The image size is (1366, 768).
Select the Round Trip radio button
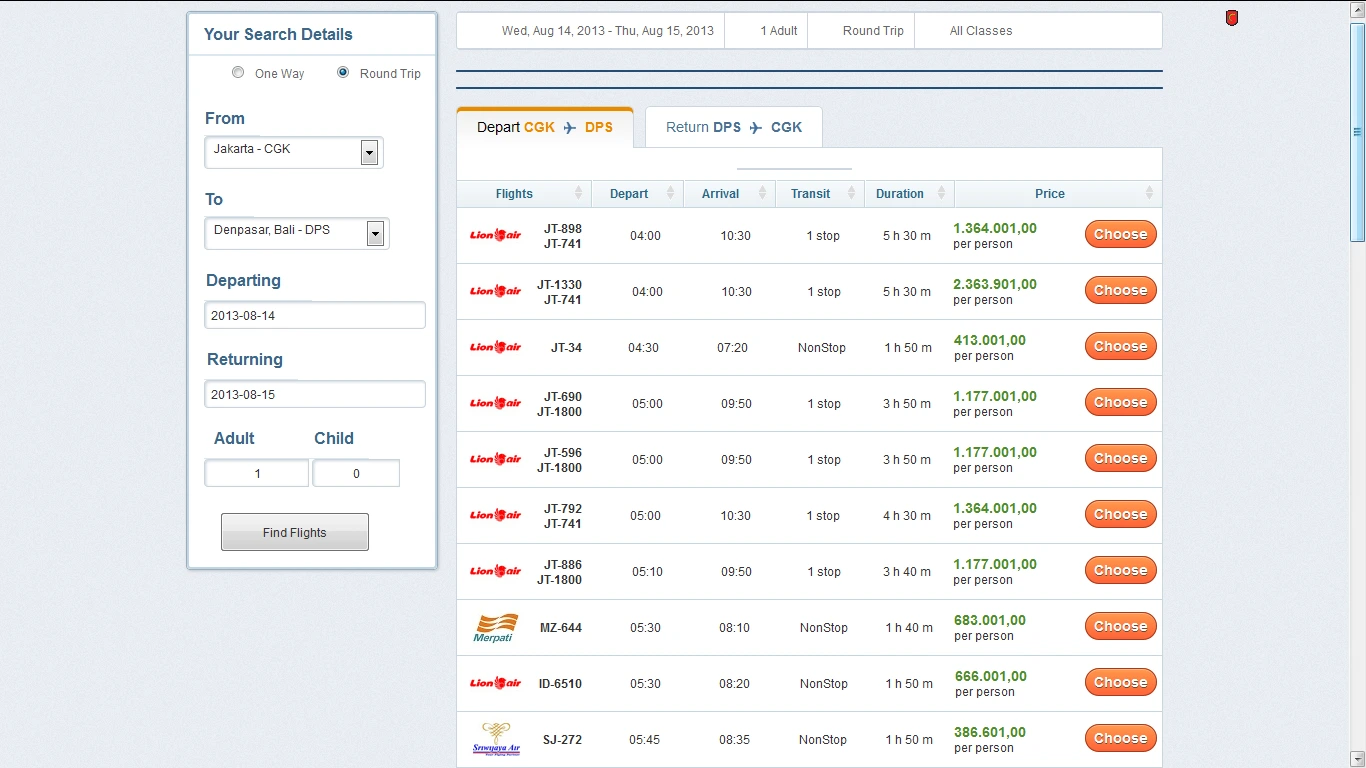342,72
